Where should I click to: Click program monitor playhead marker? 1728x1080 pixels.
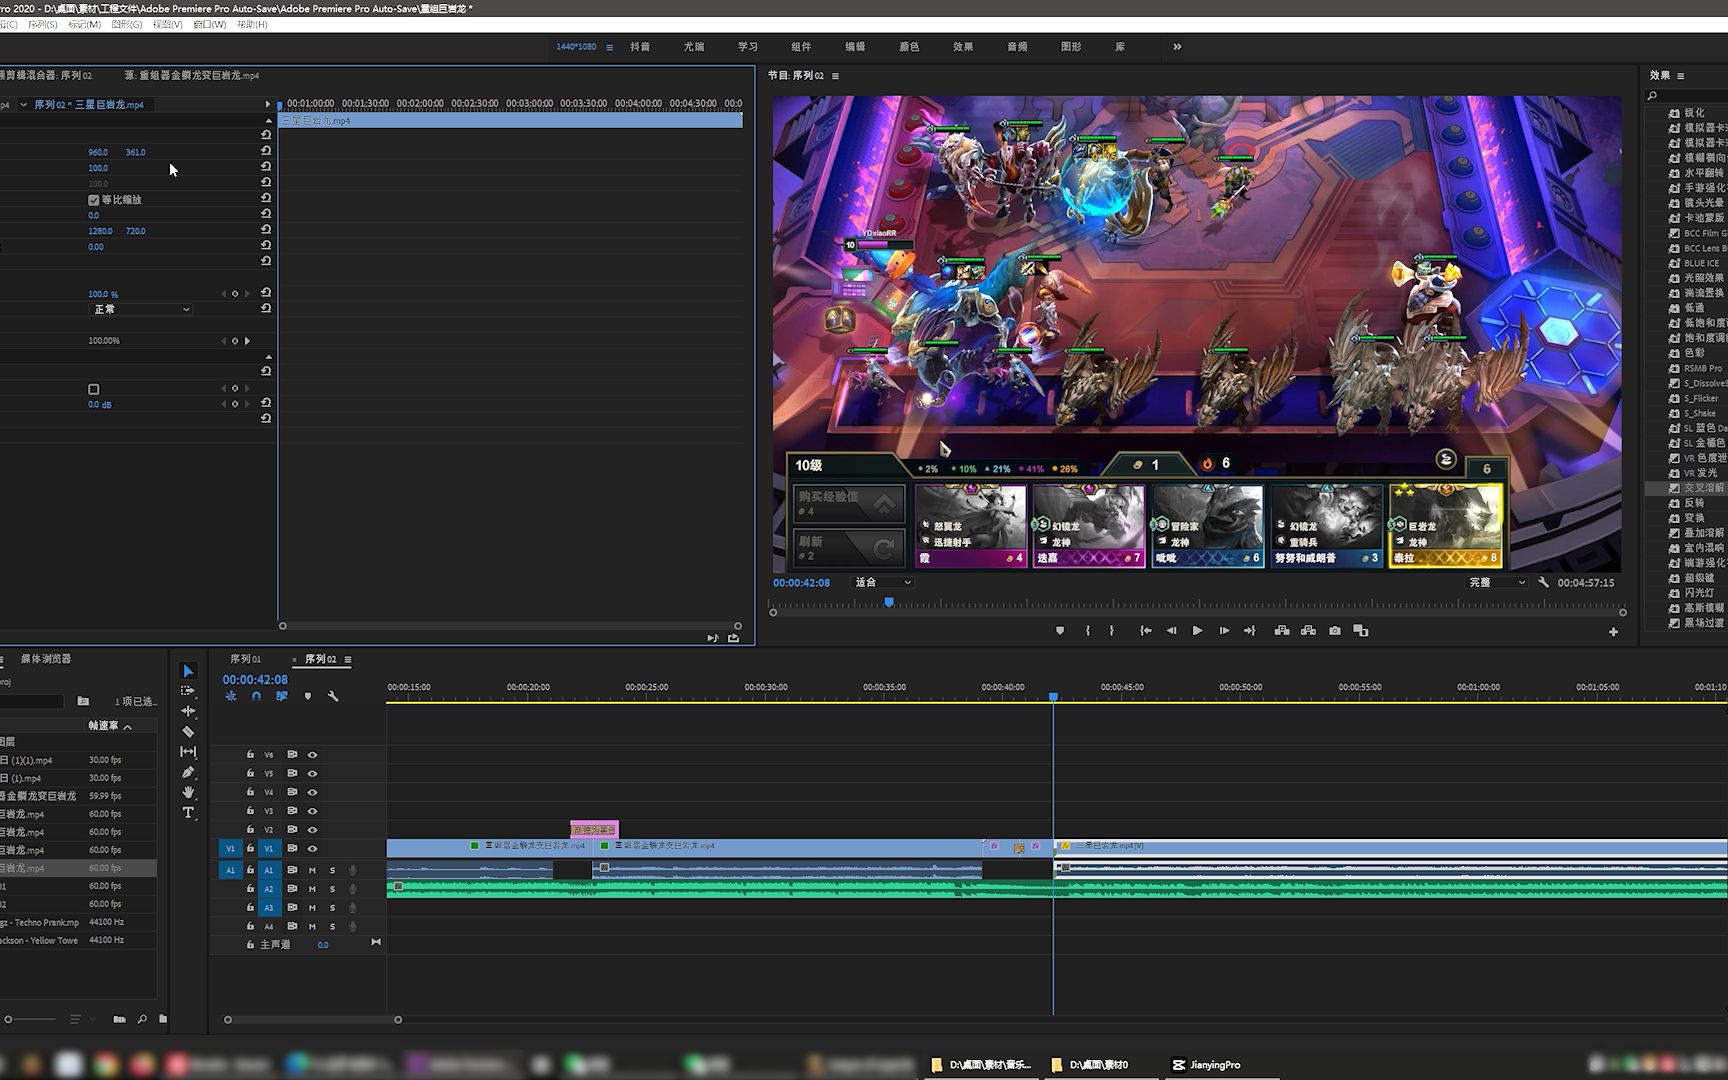889,602
